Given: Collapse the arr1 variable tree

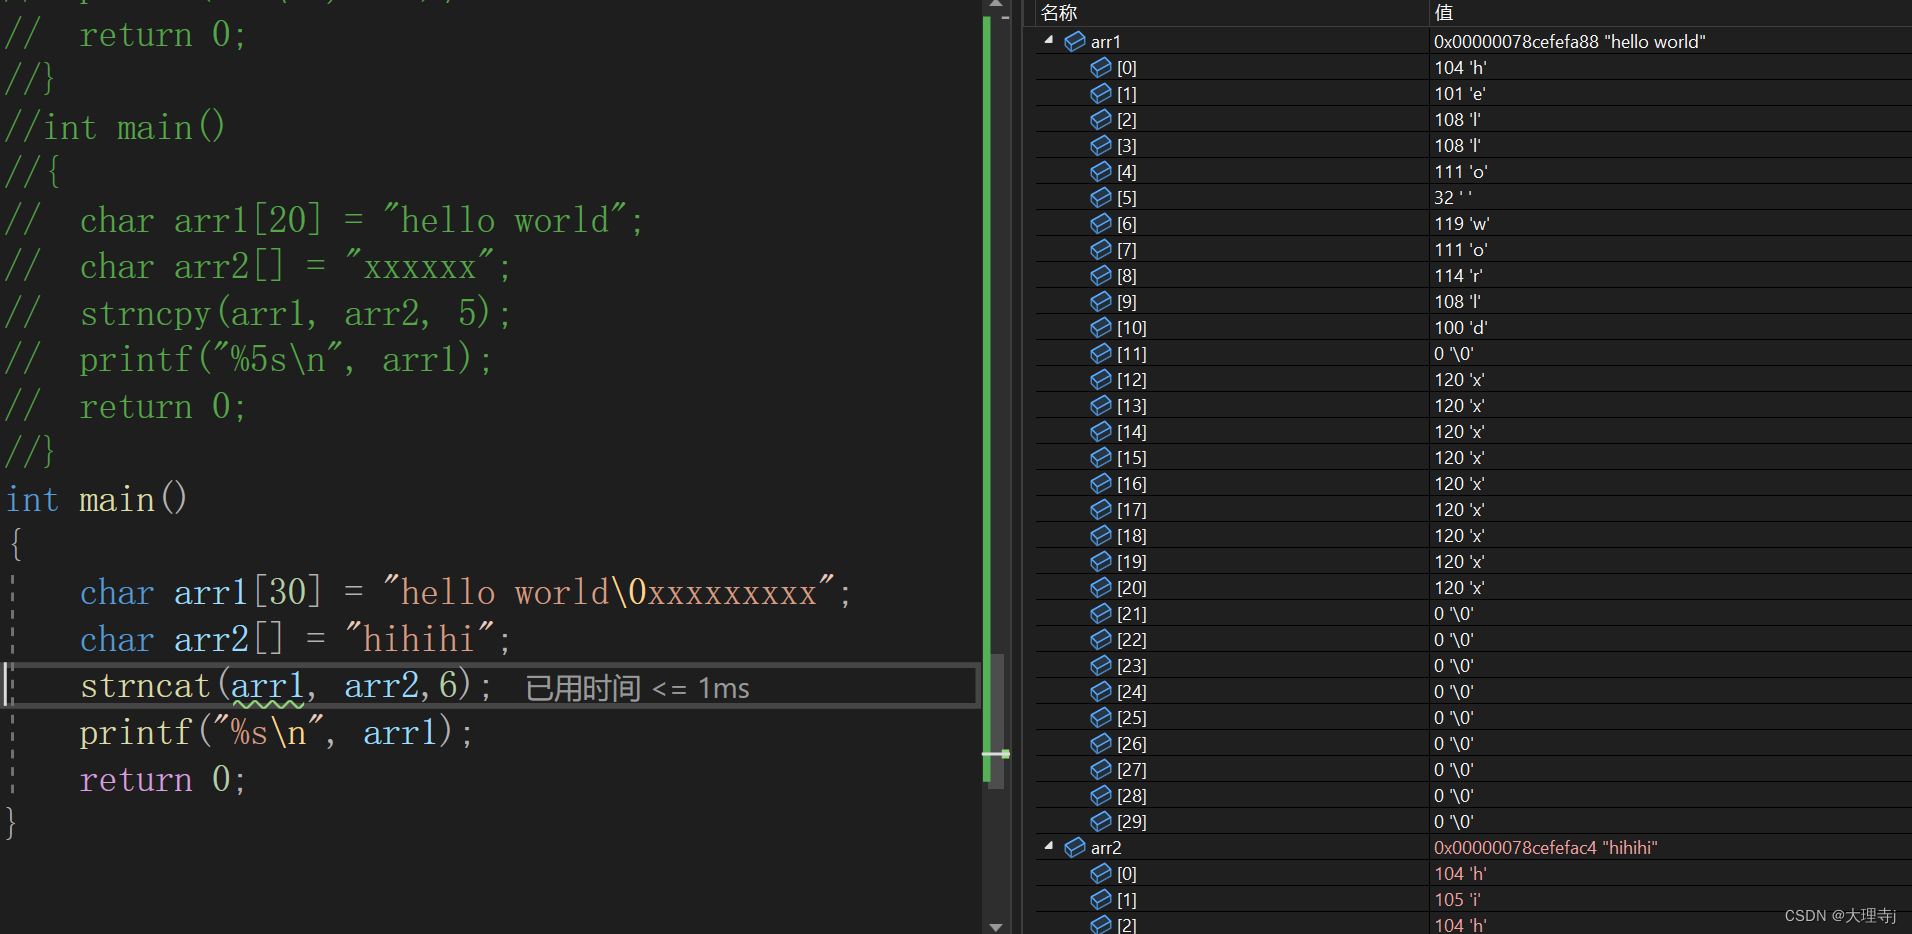Looking at the screenshot, I should pyautogui.click(x=1048, y=40).
